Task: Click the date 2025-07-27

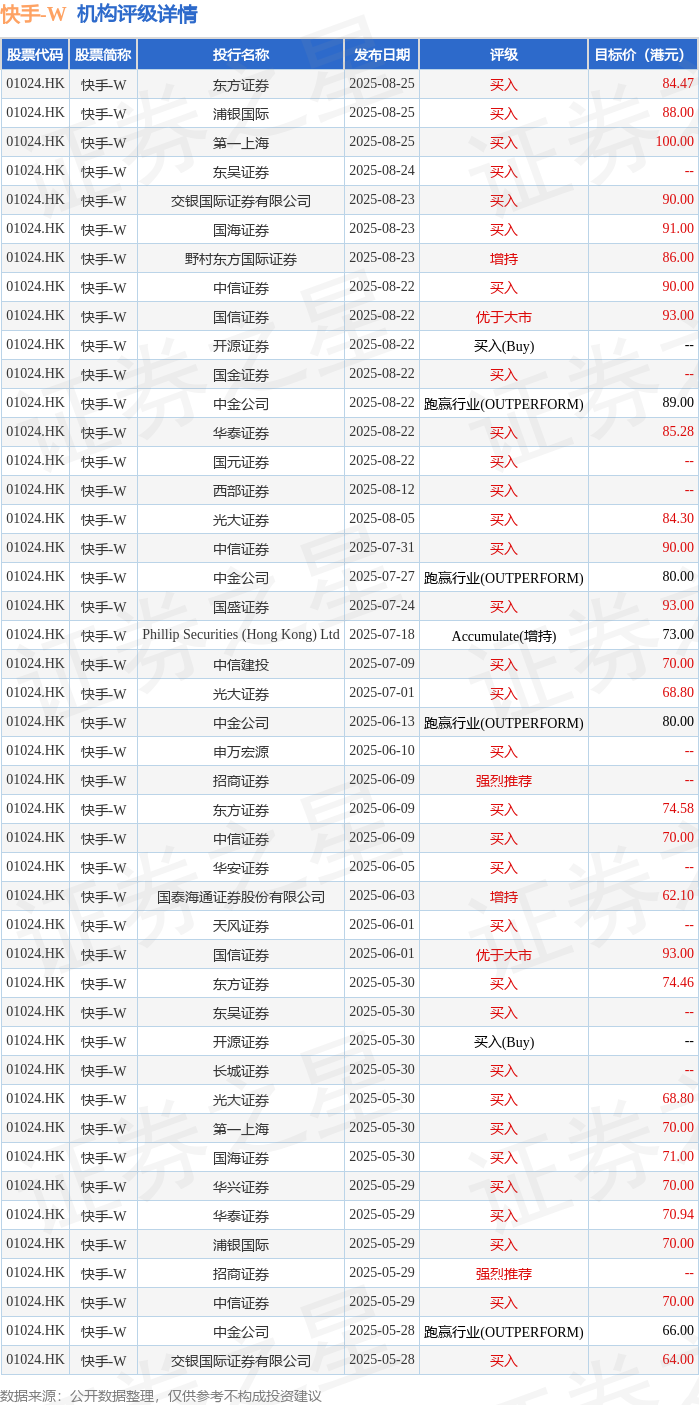Action: pyautogui.click(x=381, y=577)
